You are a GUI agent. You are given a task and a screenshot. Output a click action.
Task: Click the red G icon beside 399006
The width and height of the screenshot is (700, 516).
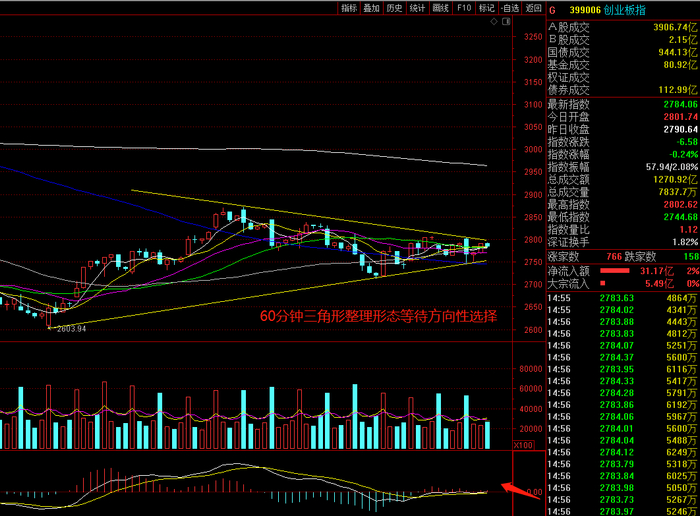(x=553, y=9)
